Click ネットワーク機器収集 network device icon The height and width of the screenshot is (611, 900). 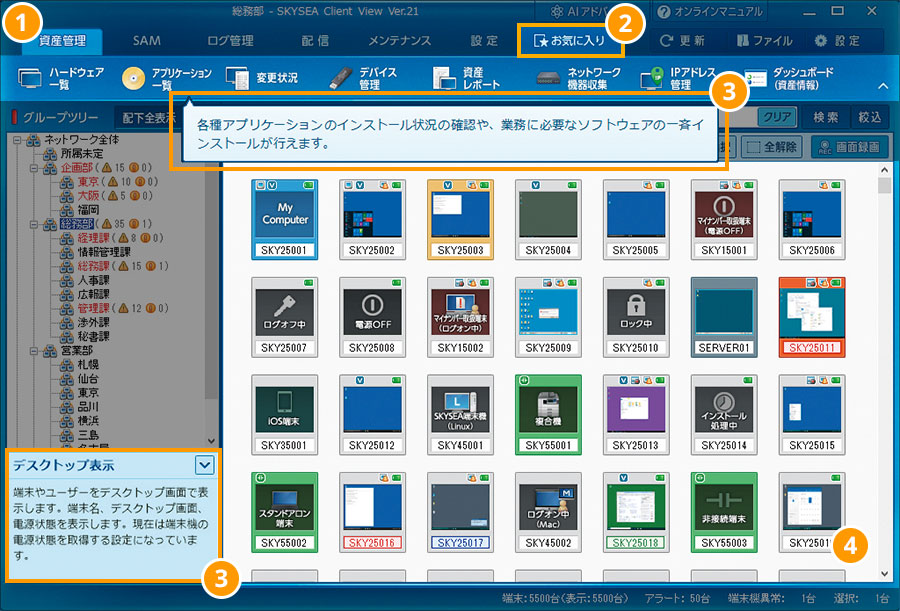click(547, 78)
